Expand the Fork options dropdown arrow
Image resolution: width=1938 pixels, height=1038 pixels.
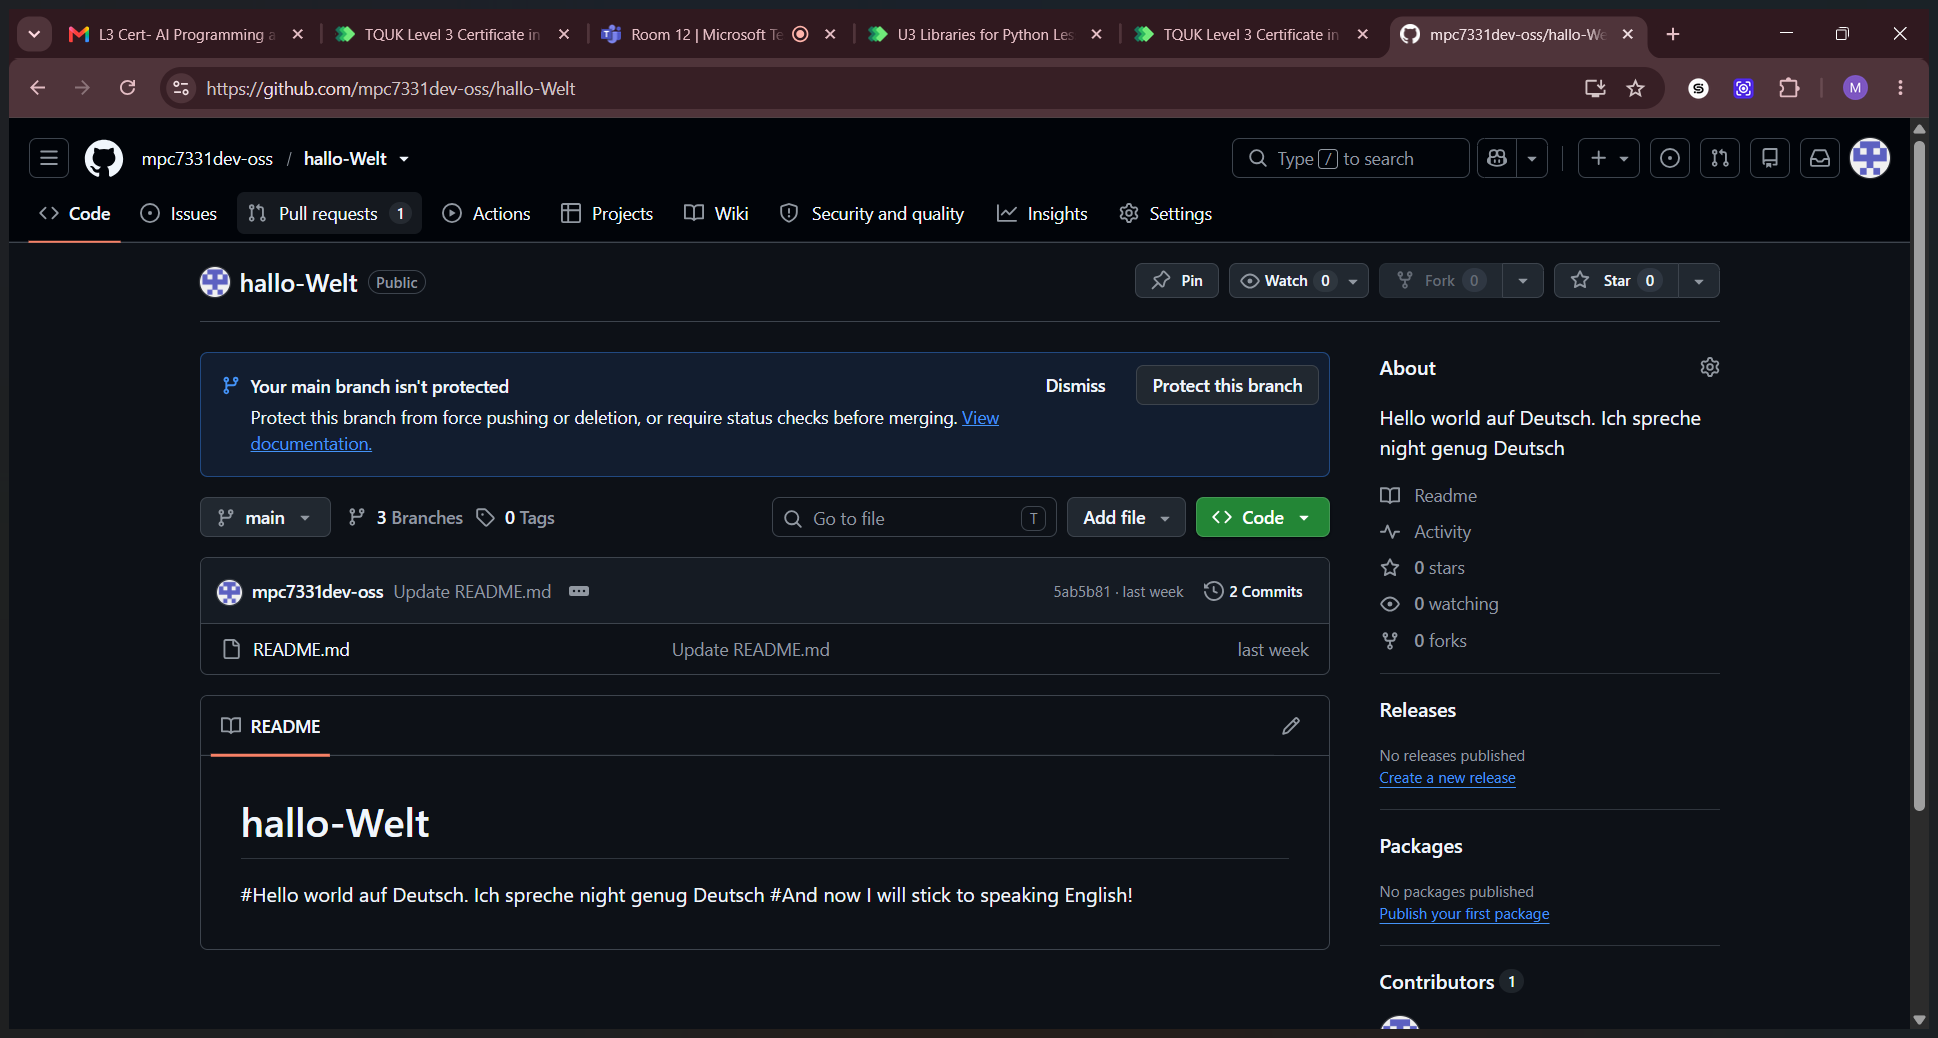click(1522, 280)
